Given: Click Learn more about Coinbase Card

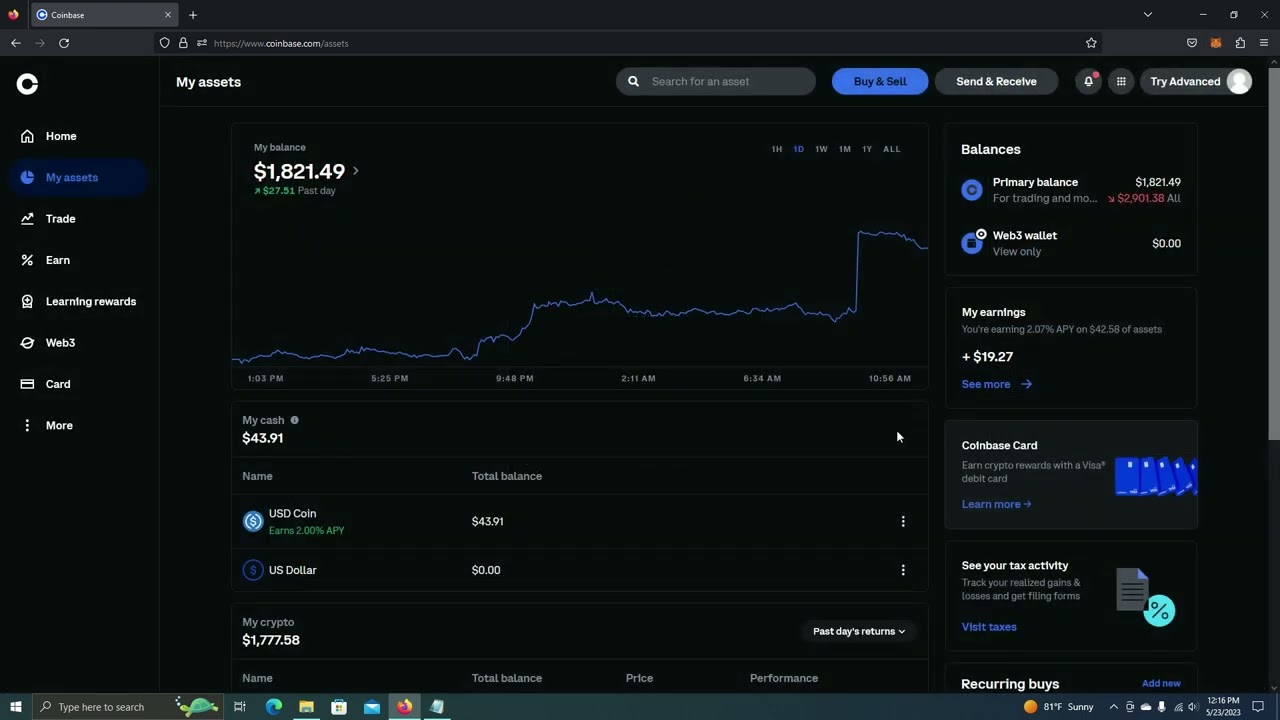Looking at the screenshot, I should (x=996, y=504).
